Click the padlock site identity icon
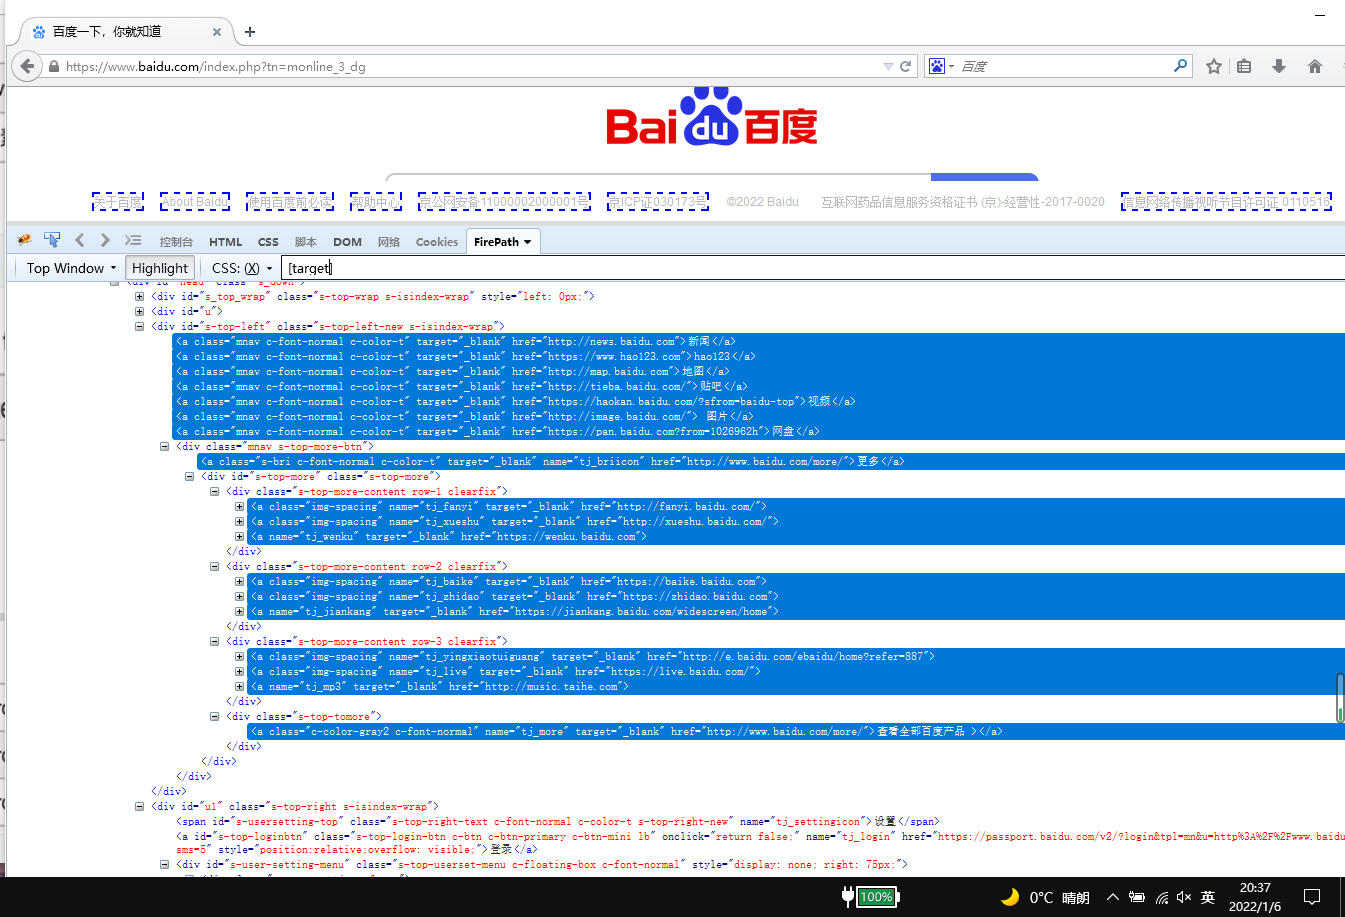The image size is (1345, 917). click(x=54, y=67)
